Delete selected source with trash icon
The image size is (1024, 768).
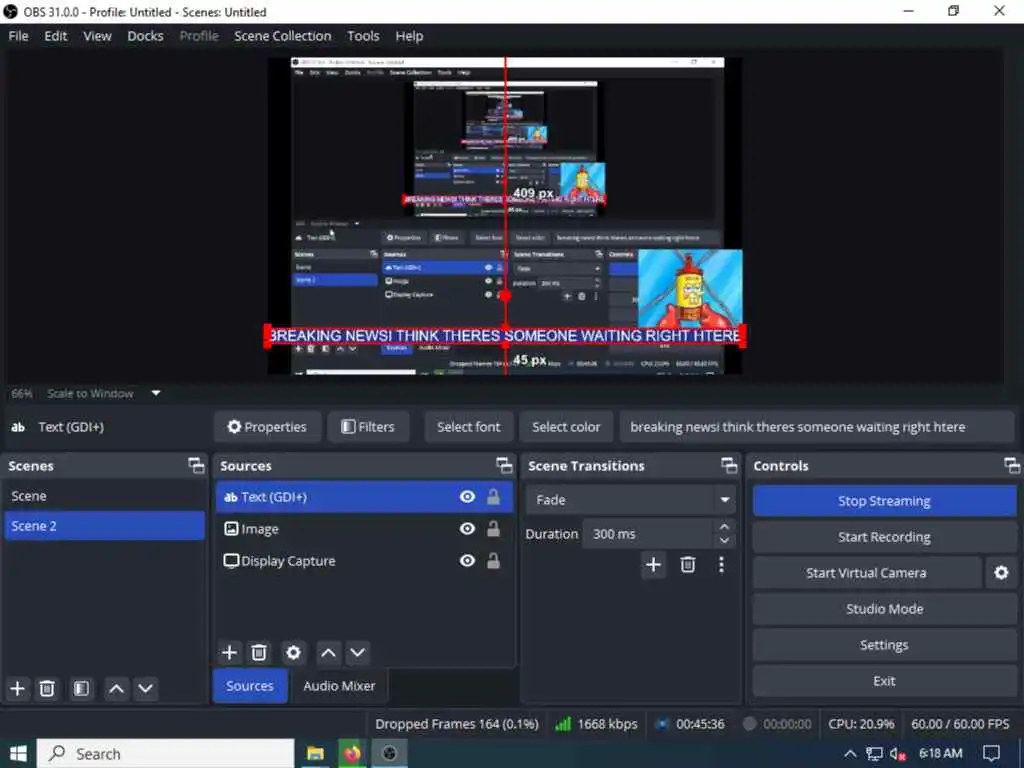tap(259, 652)
